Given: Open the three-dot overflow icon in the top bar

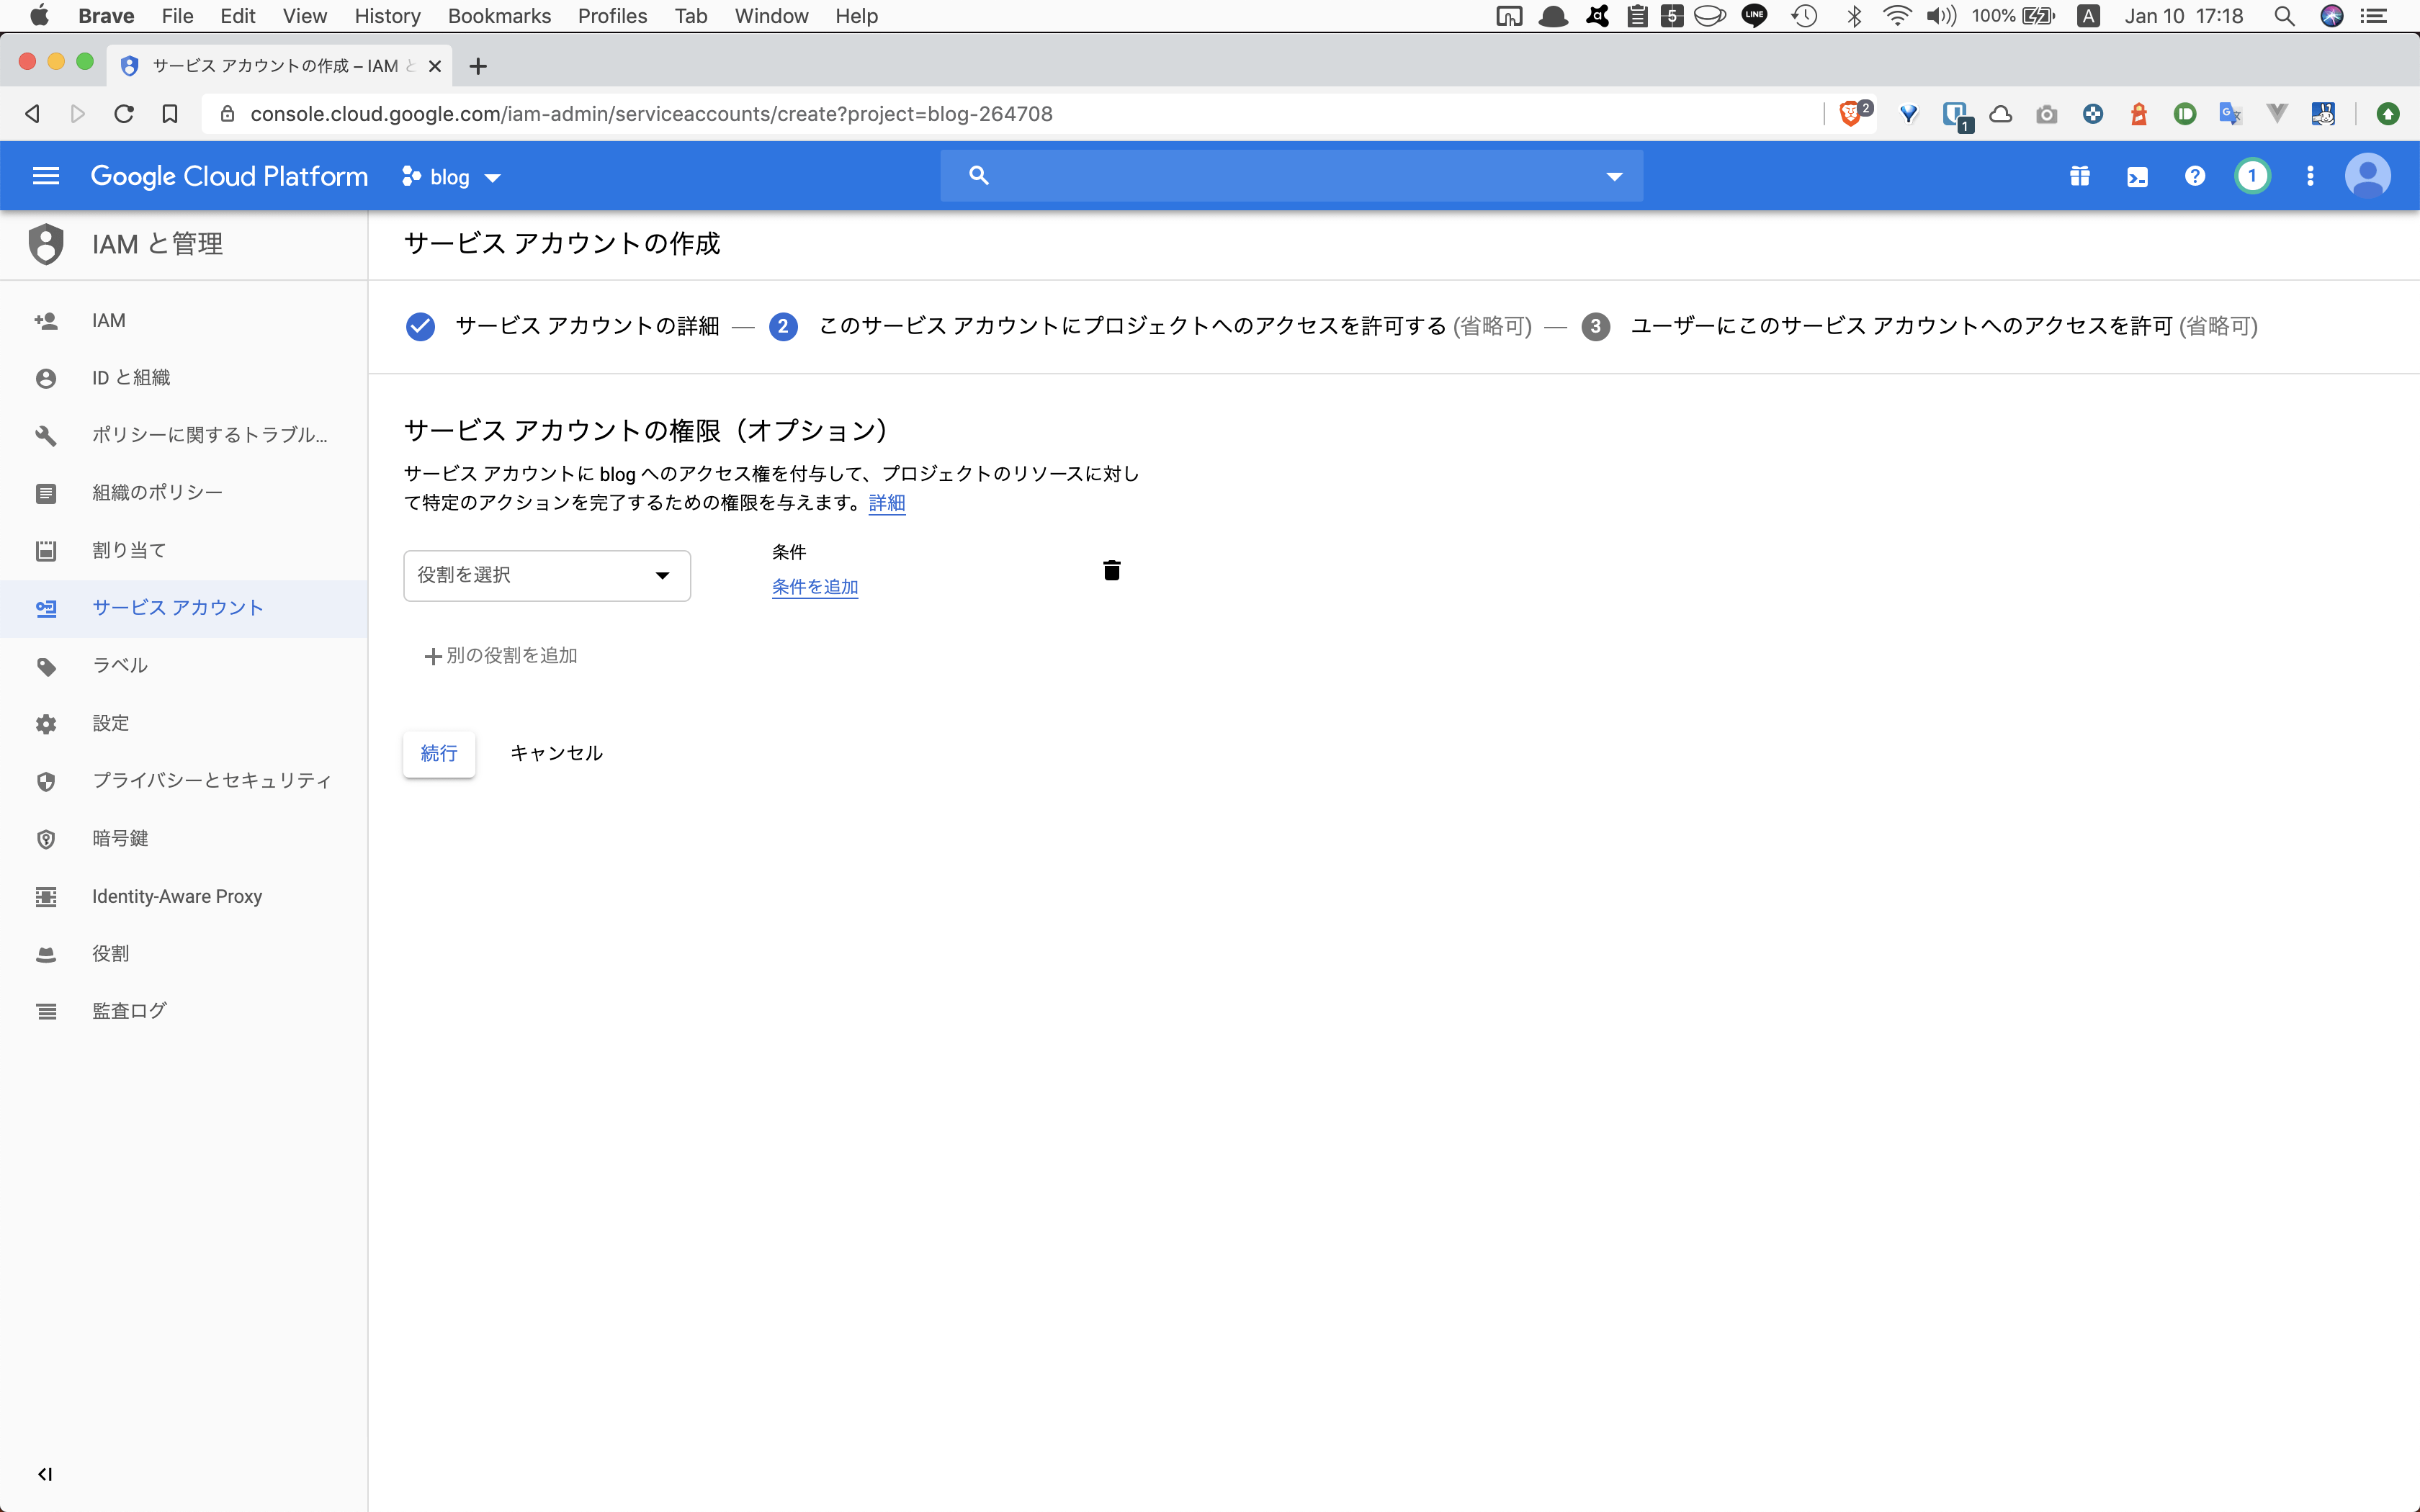Looking at the screenshot, I should click(2310, 175).
